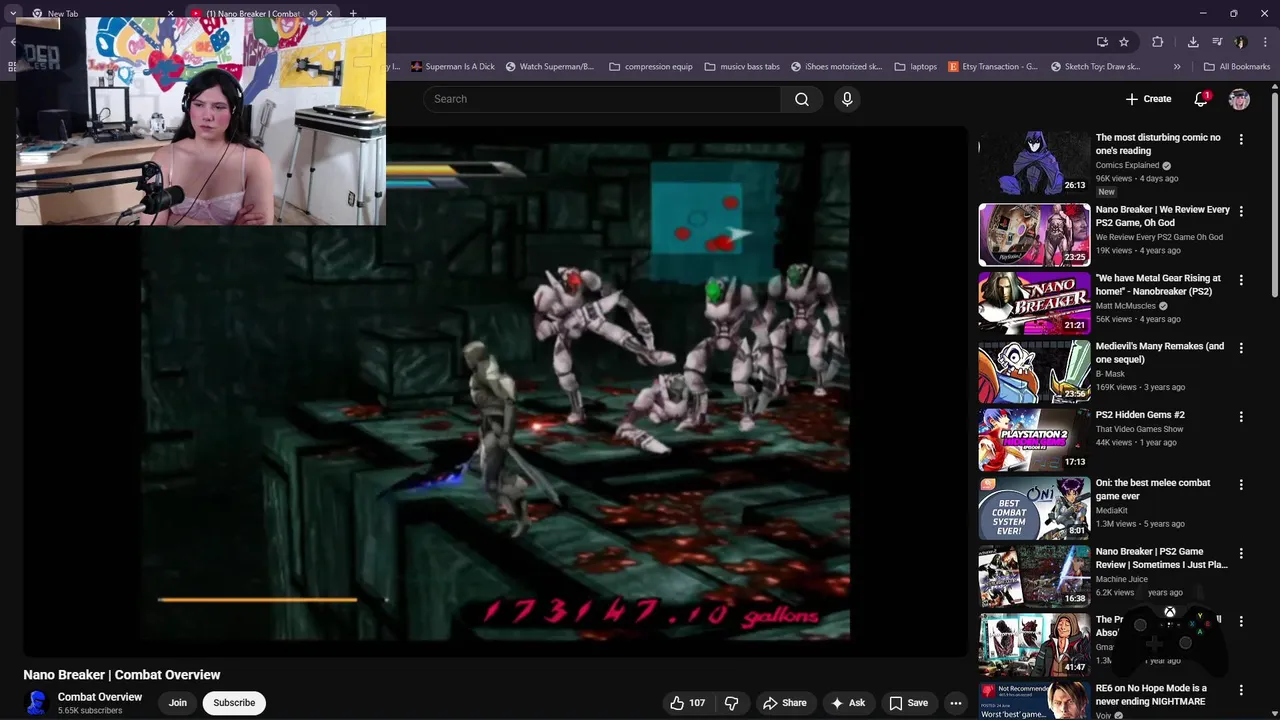1280x720 pixels.
Task: Open RE6 on No Hope Mode video title
Action: [1151, 694]
